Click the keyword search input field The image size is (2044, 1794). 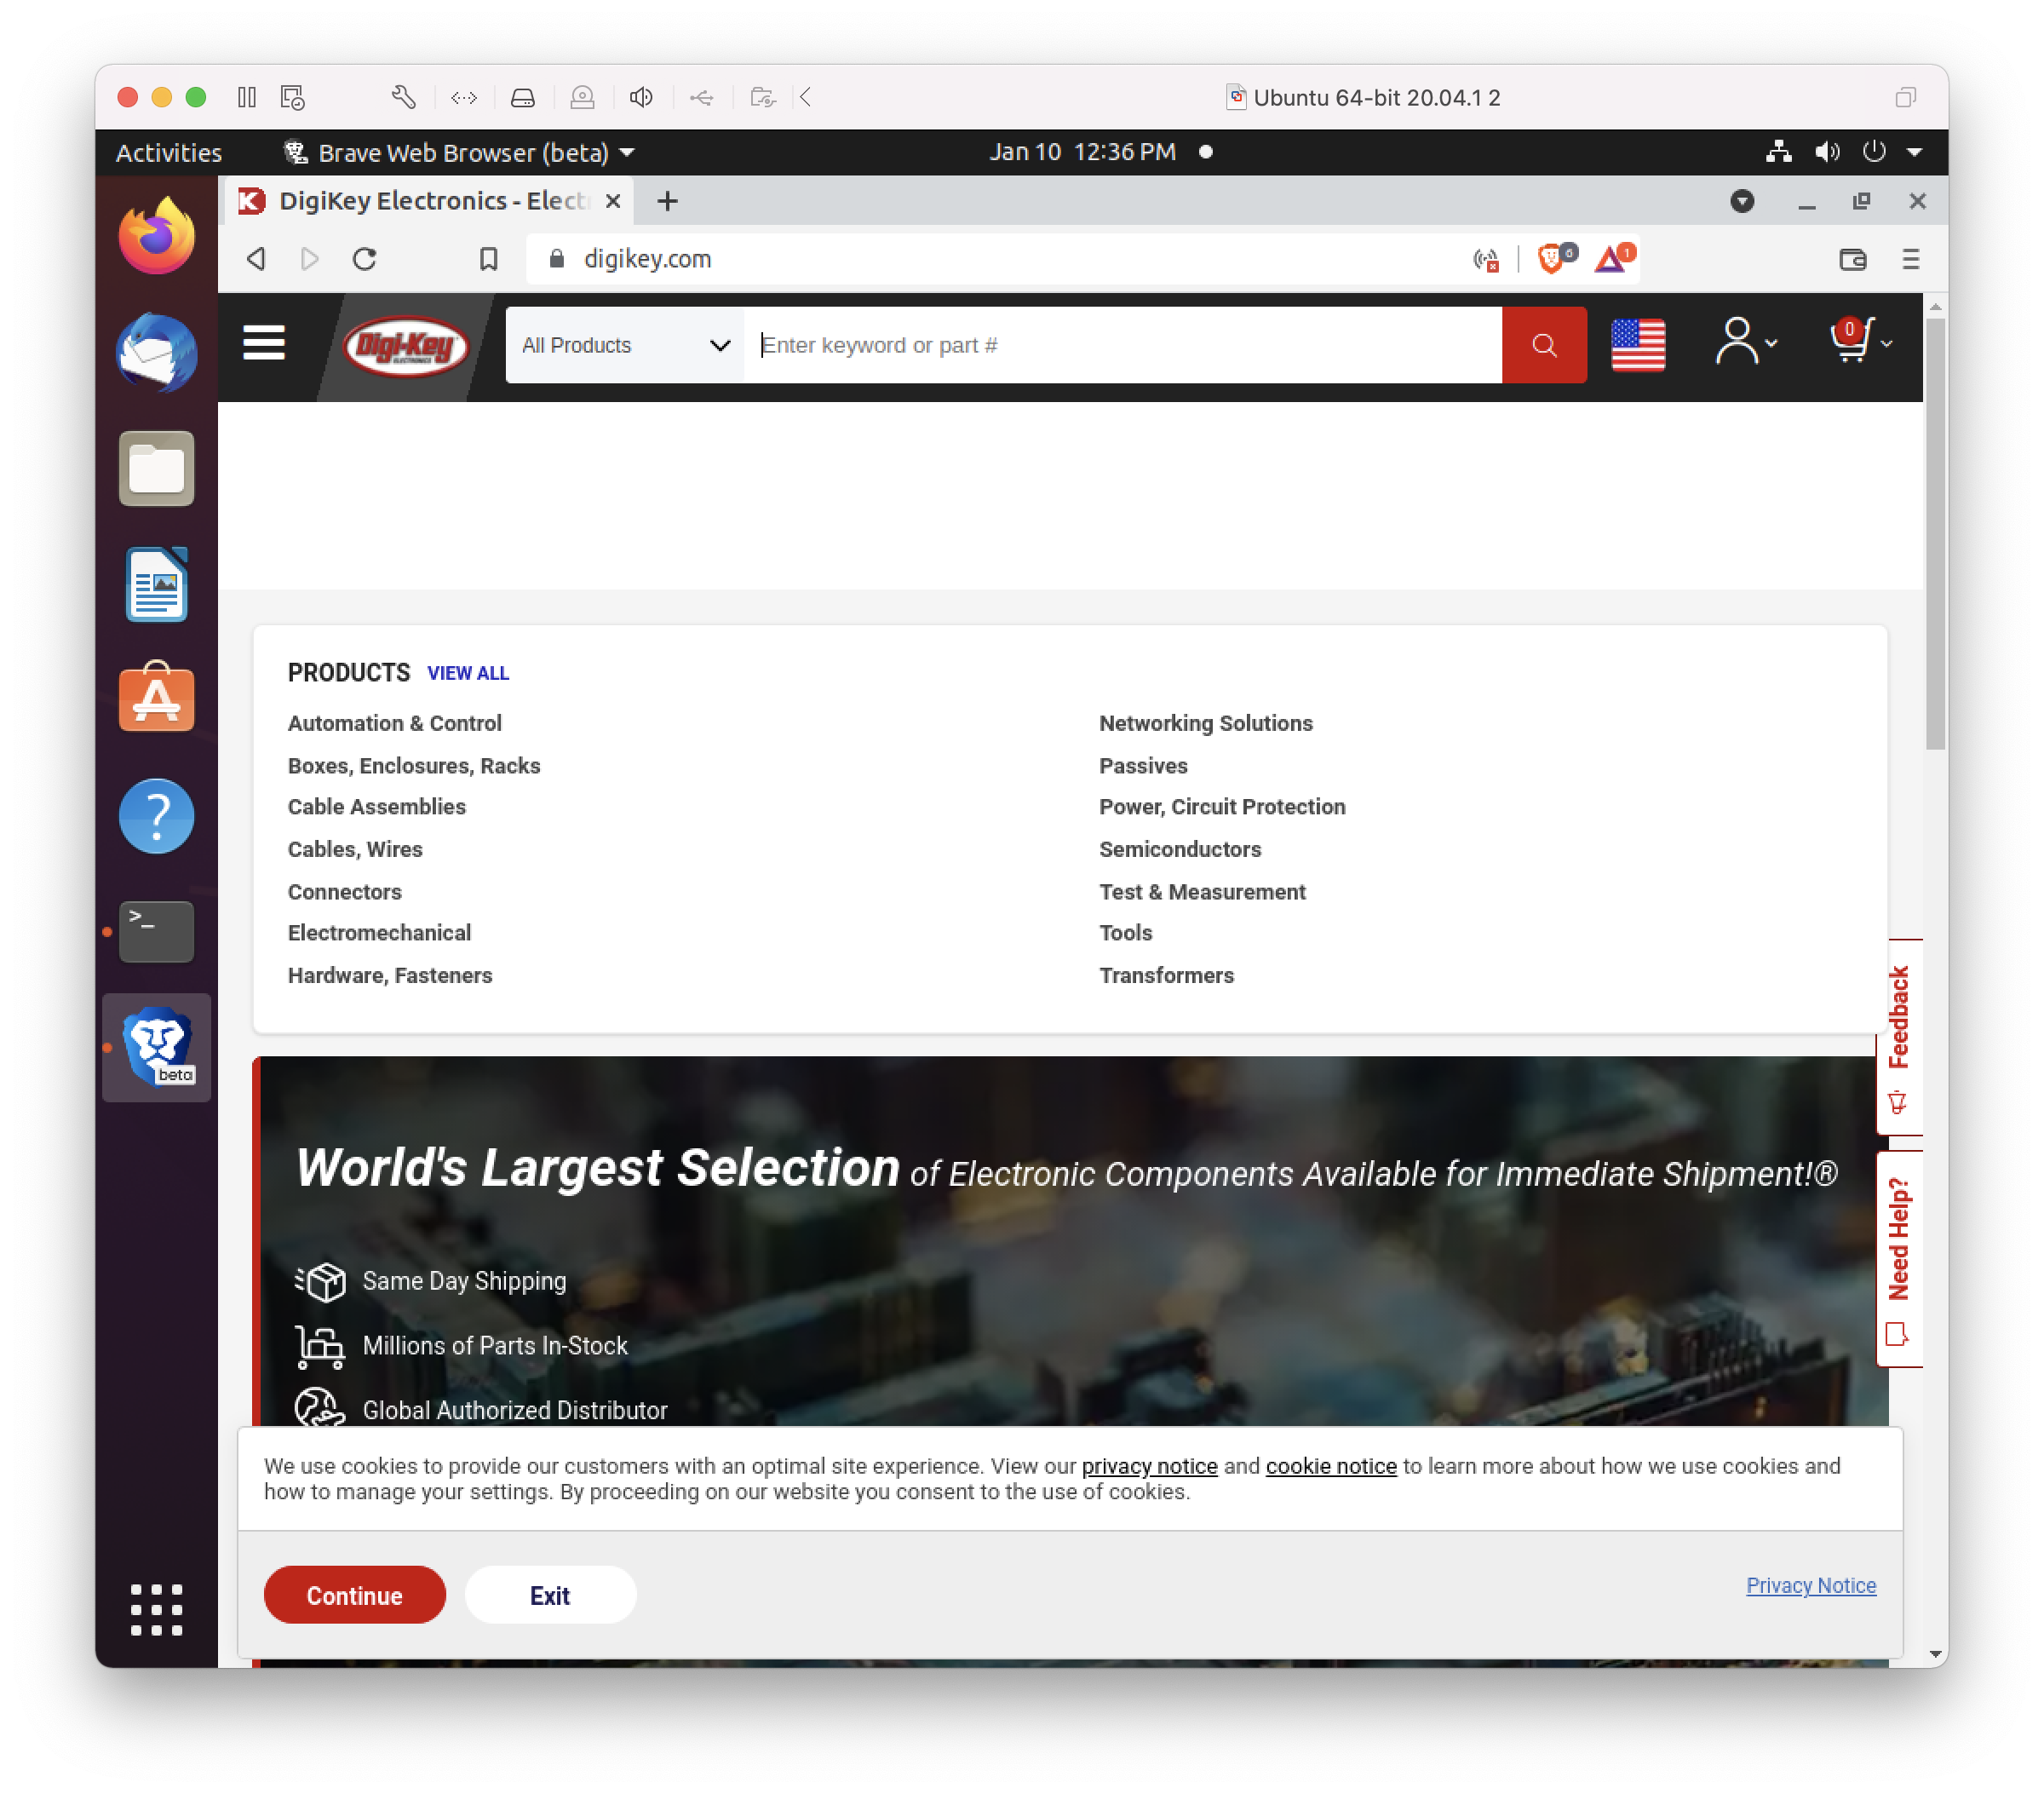point(1100,345)
